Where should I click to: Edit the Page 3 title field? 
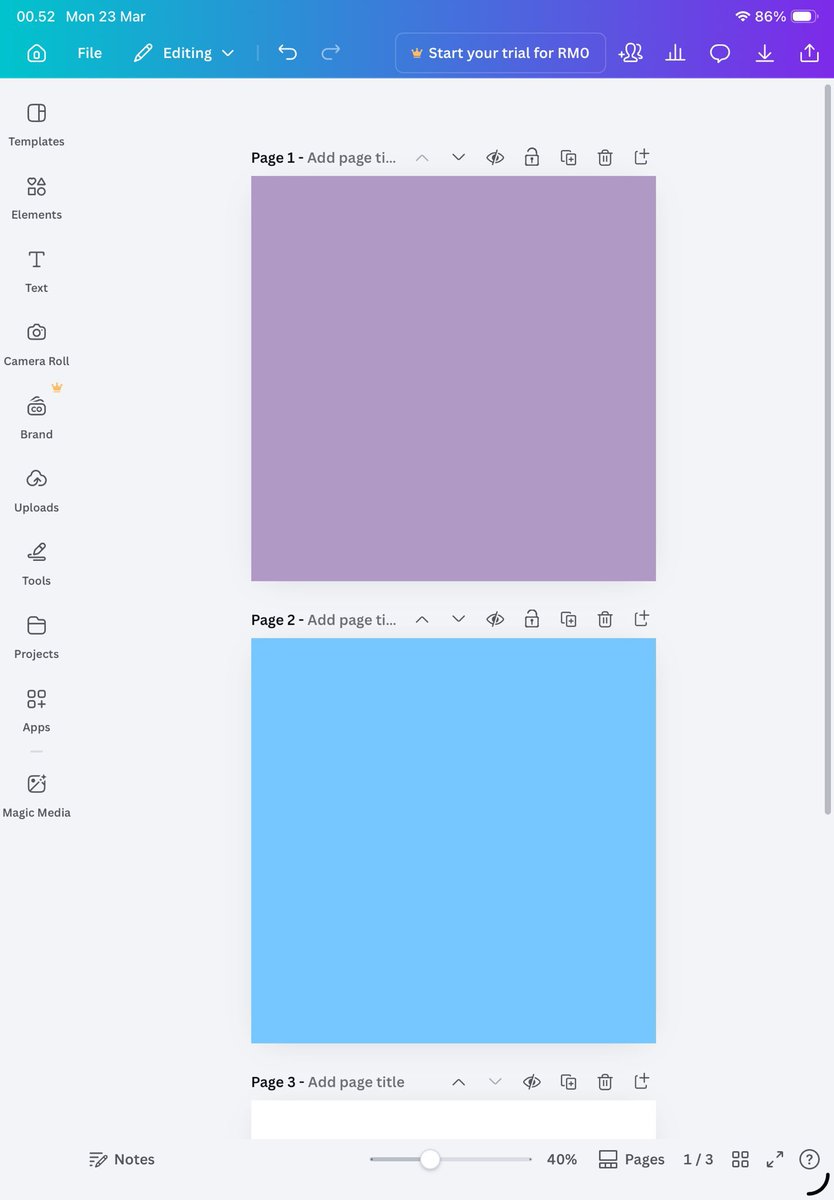coord(356,1082)
